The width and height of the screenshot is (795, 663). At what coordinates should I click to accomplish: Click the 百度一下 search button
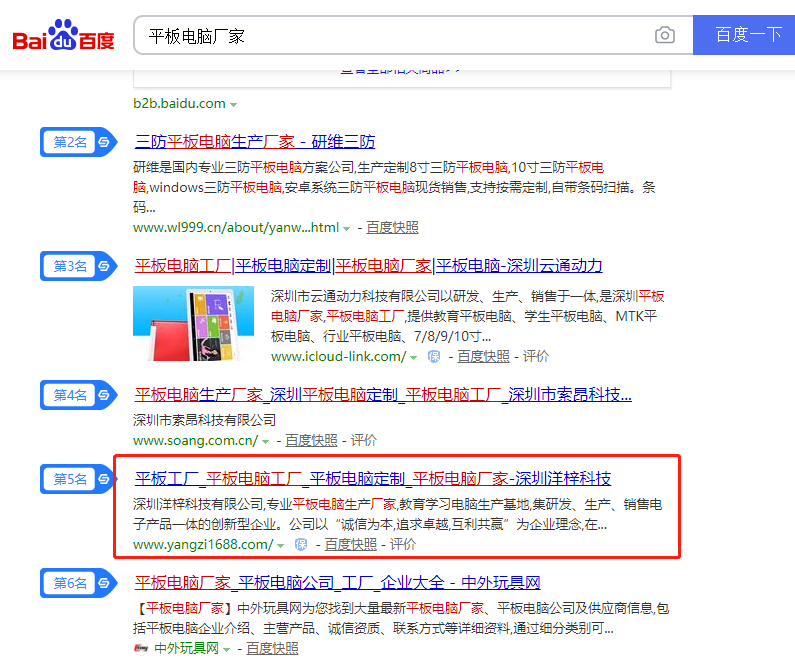point(744,35)
